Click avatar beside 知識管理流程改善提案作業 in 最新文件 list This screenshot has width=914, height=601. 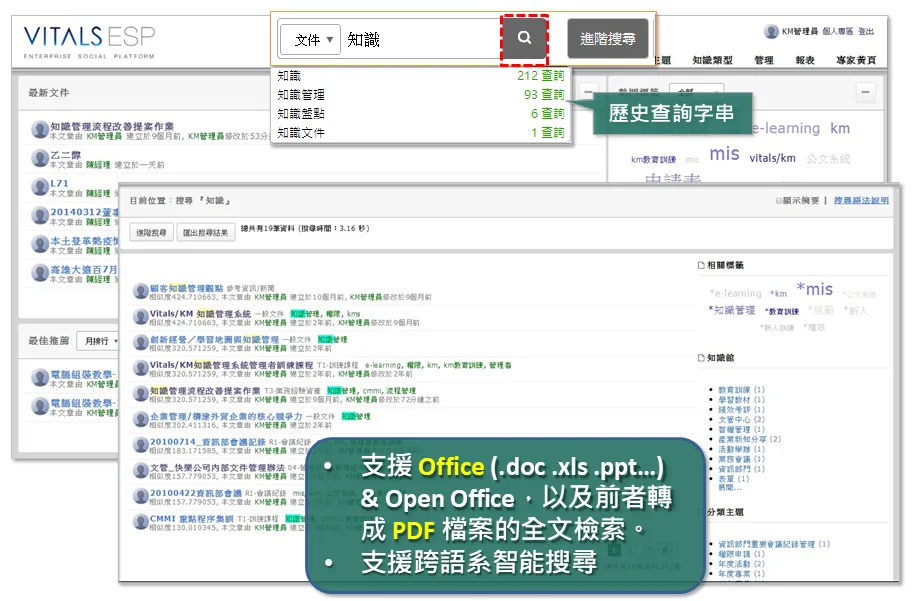click(40, 129)
